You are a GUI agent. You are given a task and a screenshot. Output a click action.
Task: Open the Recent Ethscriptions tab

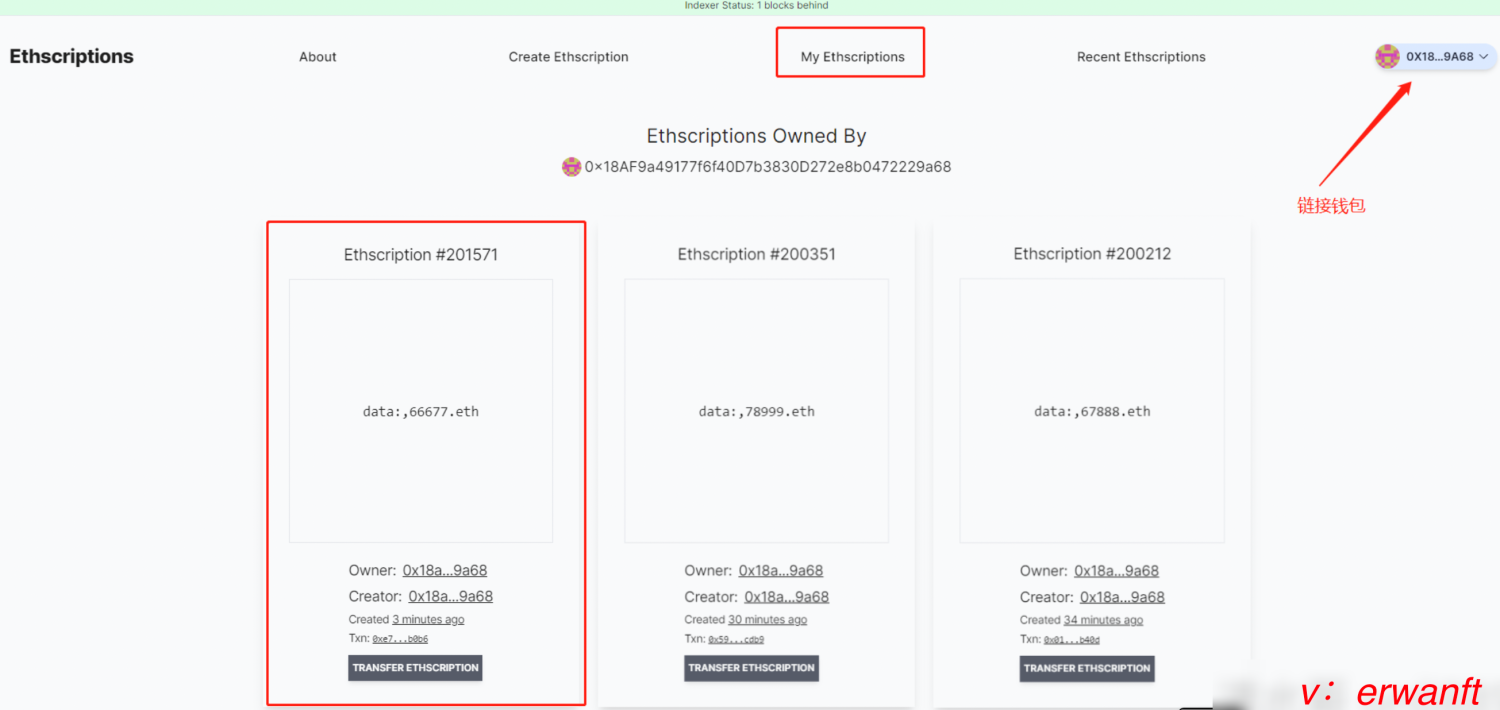(1141, 57)
